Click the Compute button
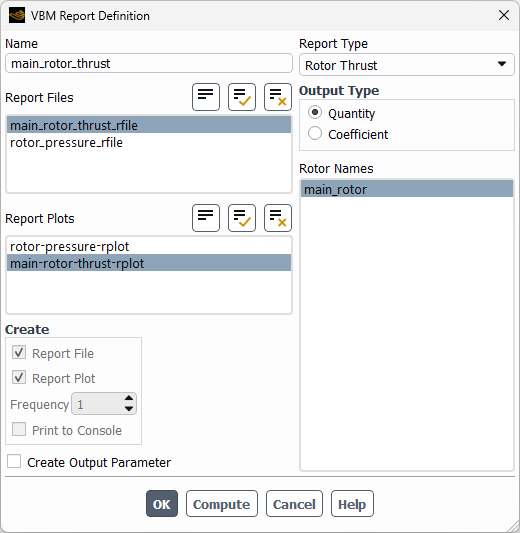Screen dimensions: 520x533 point(222,504)
